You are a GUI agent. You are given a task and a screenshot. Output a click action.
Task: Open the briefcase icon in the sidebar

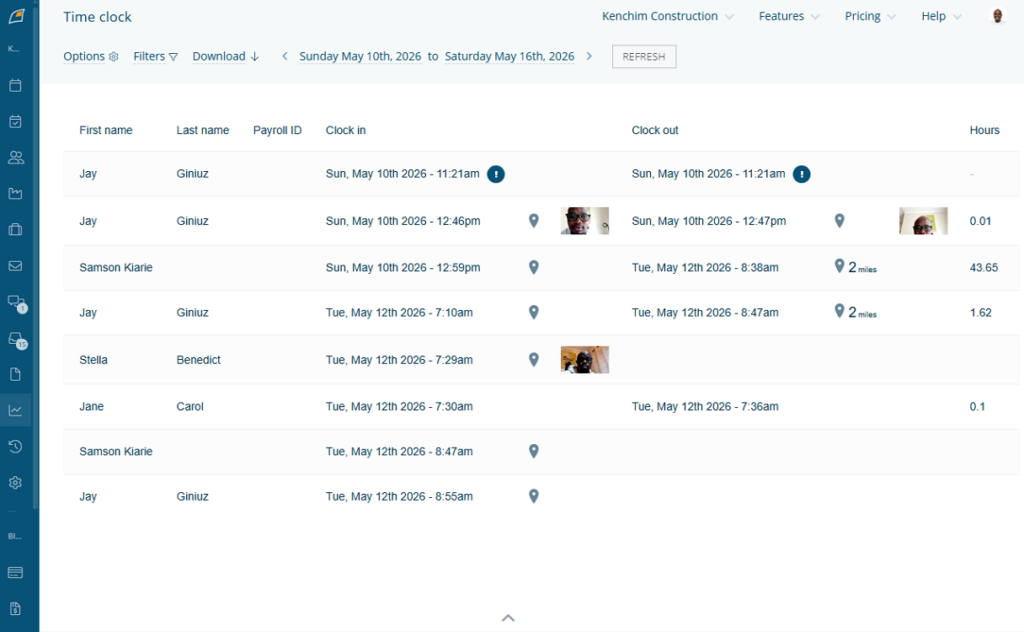[x=16, y=230]
